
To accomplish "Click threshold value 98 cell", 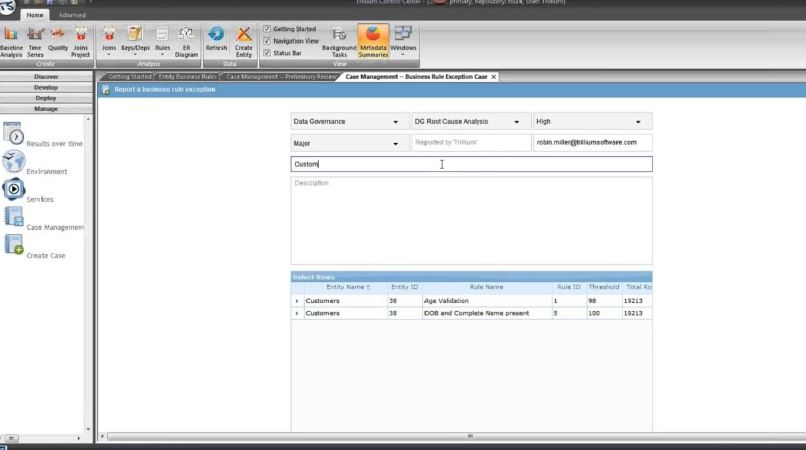I will (x=604, y=301).
